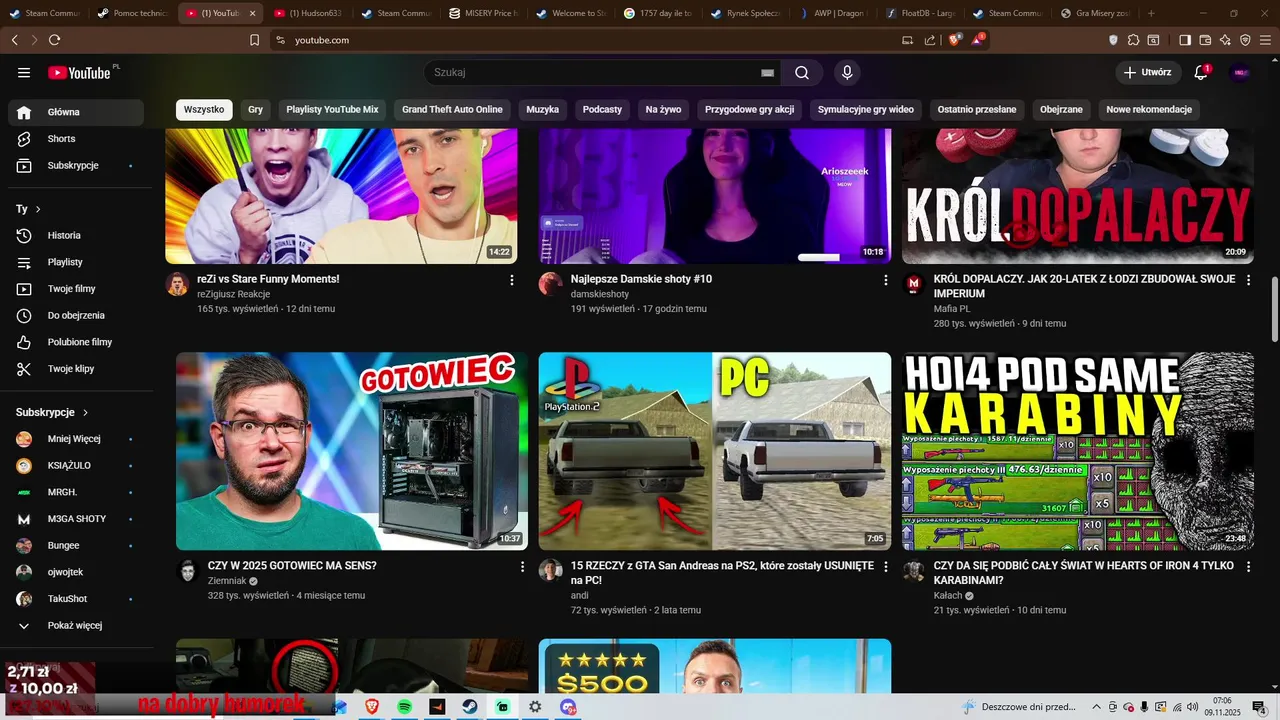1280x720 pixels.
Task: Show hidden system tray icons
Action: click(x=1097, y=707)
